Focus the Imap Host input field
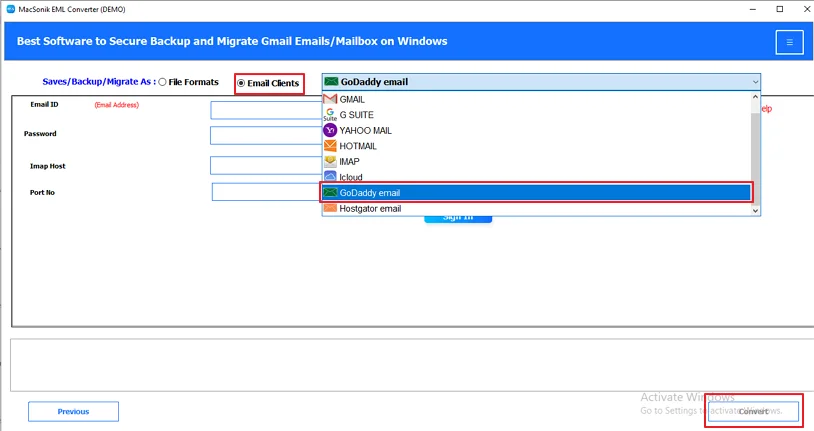Viewport: 814px width, 431px height. click(266, 166)
